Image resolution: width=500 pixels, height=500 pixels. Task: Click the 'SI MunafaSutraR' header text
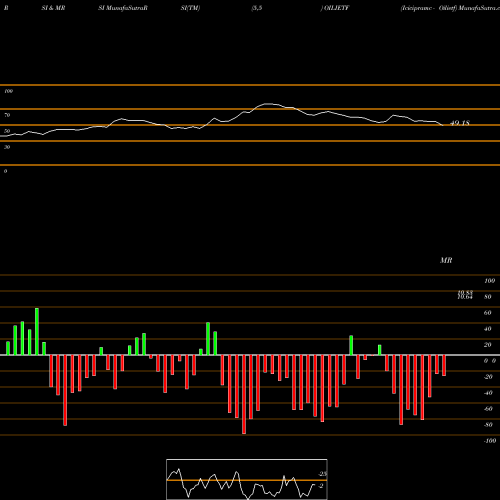click(123, 8)
